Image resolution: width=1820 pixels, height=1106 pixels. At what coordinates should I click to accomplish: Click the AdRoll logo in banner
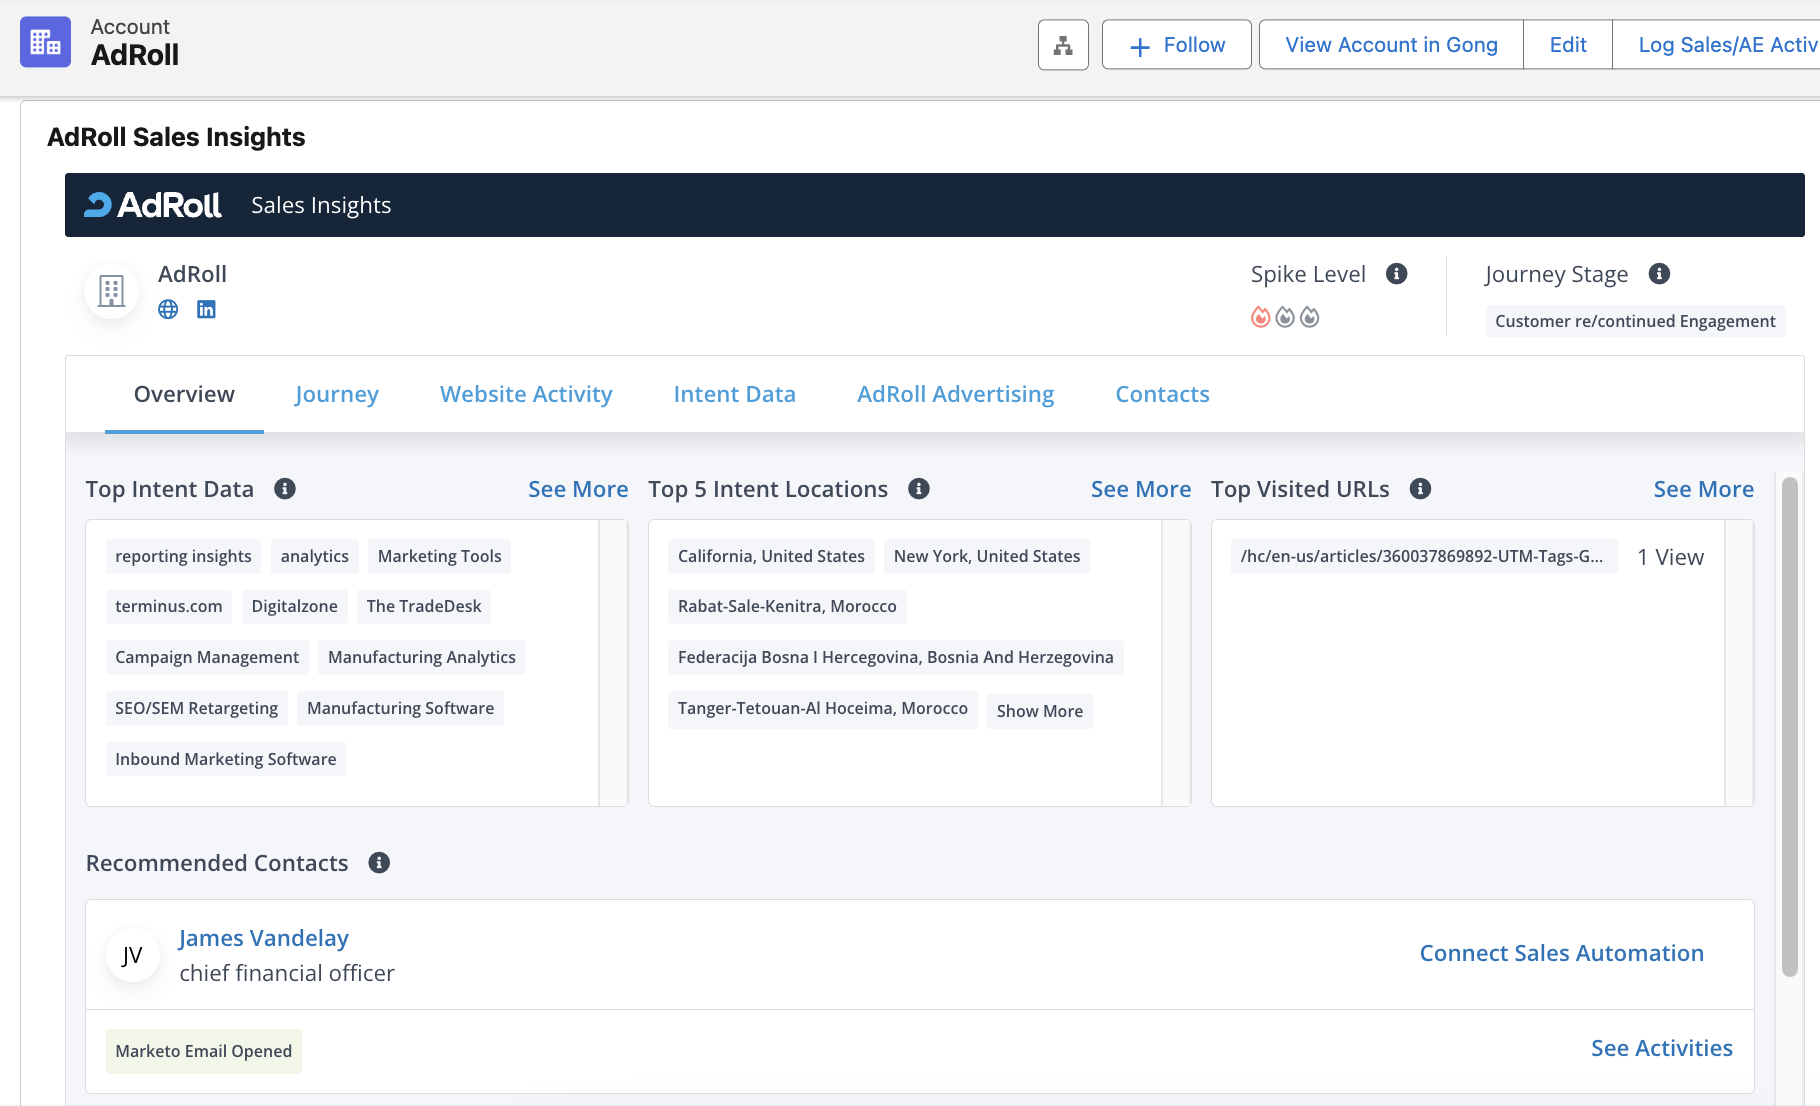pos(153,205)
